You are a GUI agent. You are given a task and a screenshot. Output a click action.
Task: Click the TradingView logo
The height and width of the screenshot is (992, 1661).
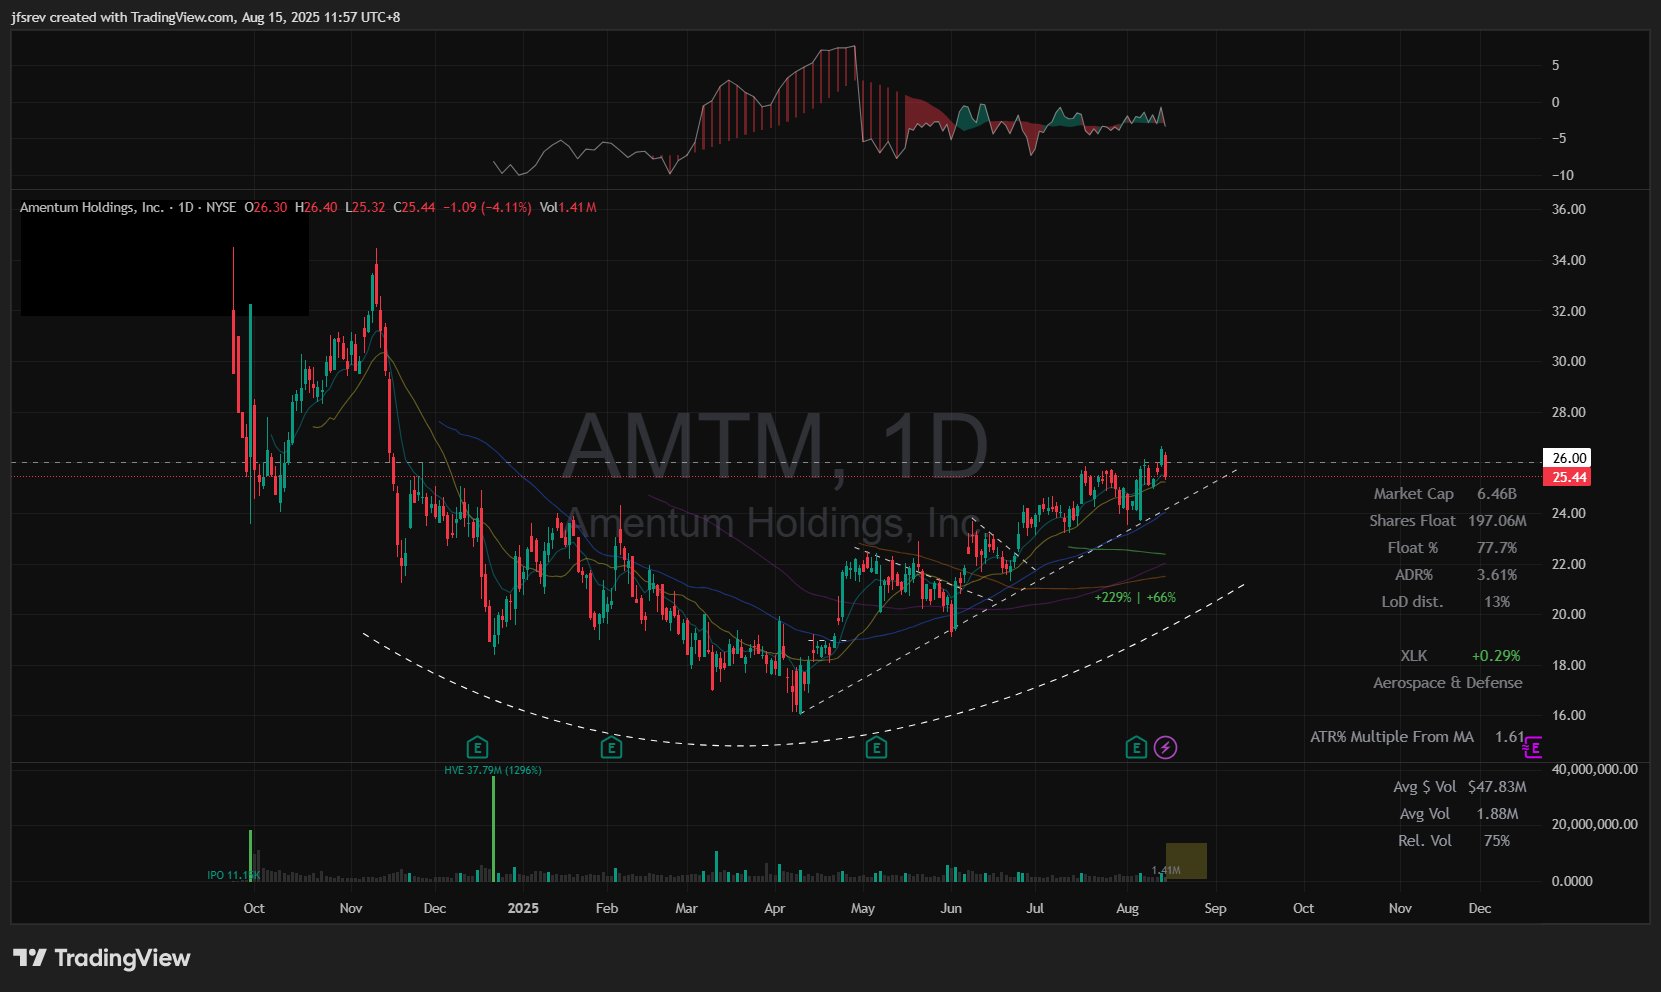pos(102,958)
